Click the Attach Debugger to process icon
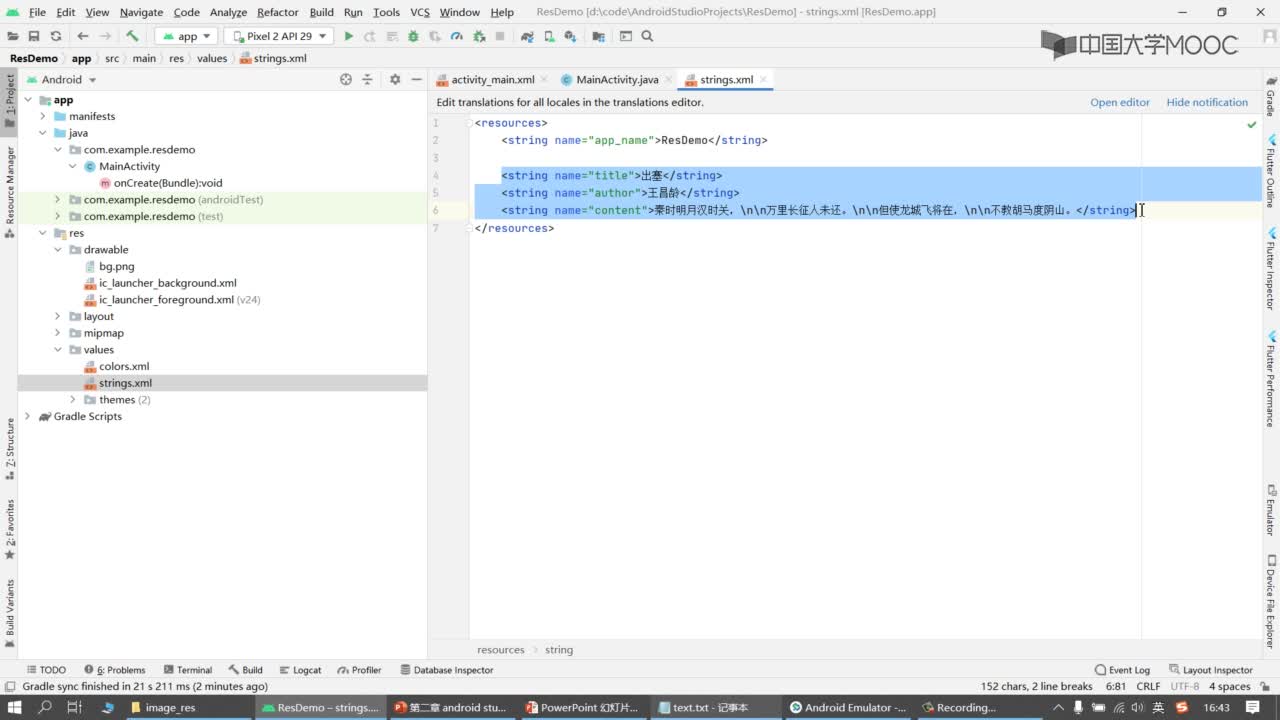The image size is (1280, 720). pyautogui.click(x=478, y=36)
